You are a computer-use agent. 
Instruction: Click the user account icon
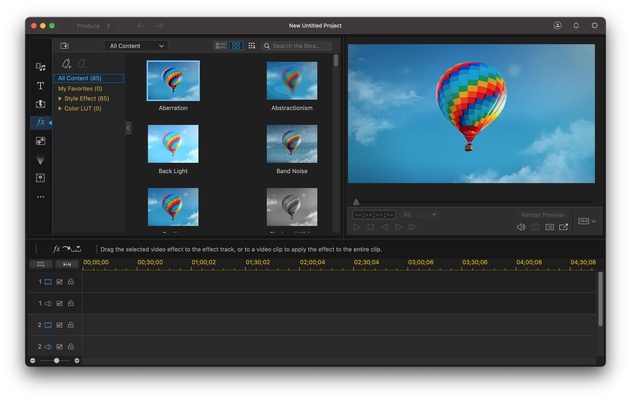point(557,25)
